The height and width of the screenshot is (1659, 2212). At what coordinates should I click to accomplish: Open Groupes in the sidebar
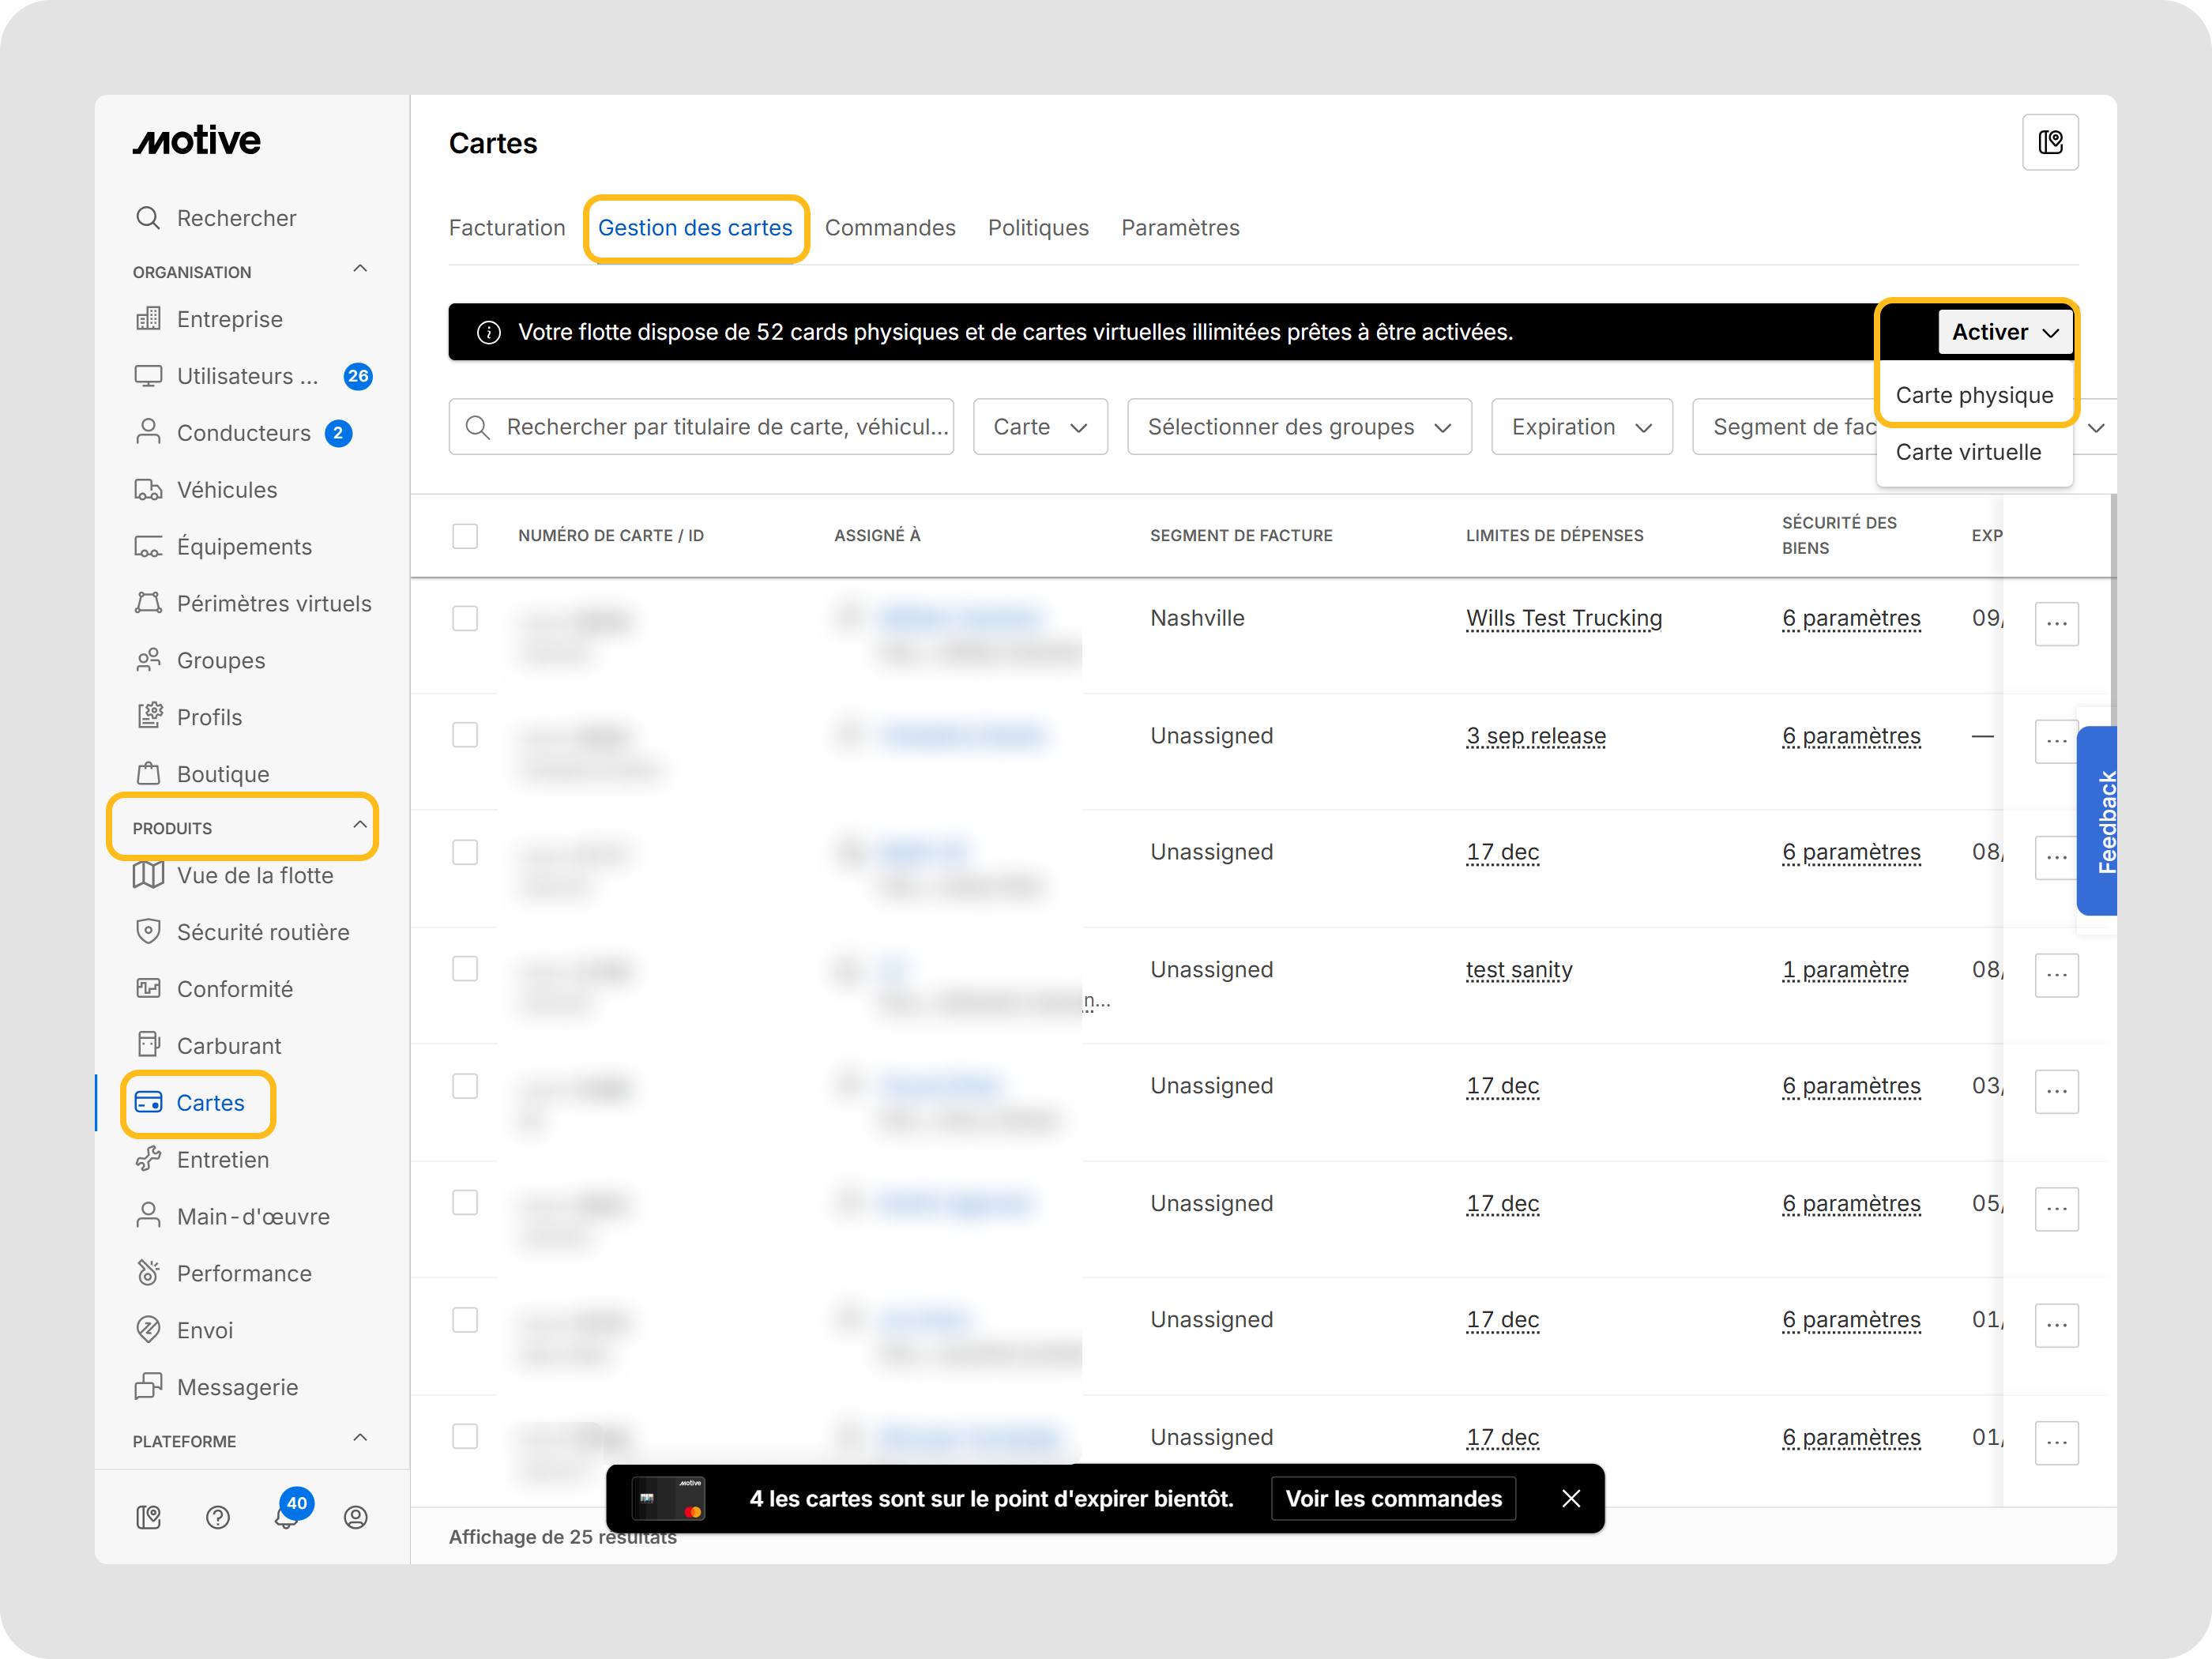click(200, 661)
